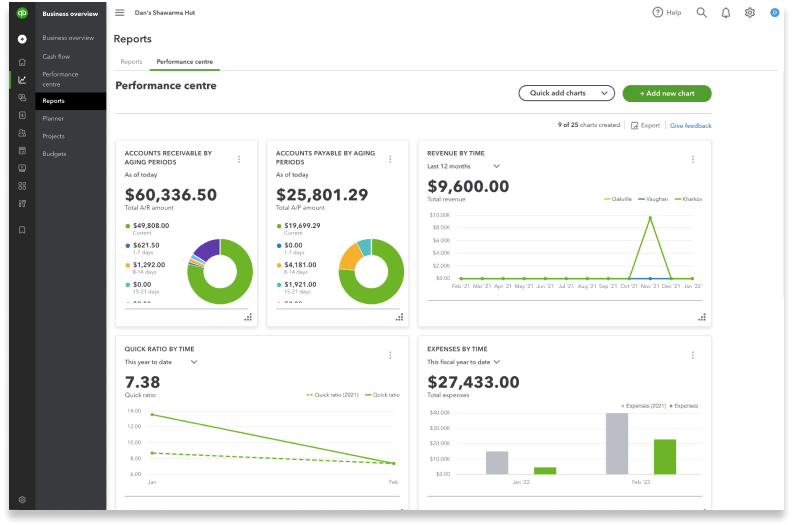
Task: Click resize handle on Revenue by Time card
Action: [x=702, y=317]
